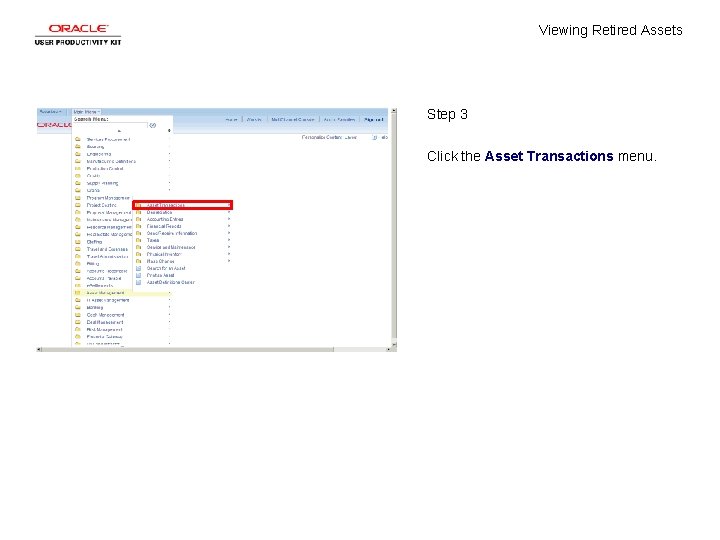Viewport: 720px width, 540px height.
Task: Click folder icon beside Program Management
Action: coord(78,198)
